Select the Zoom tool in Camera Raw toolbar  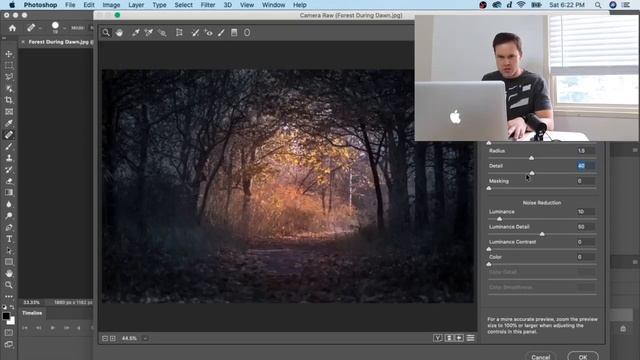click(x=106, y=33)
